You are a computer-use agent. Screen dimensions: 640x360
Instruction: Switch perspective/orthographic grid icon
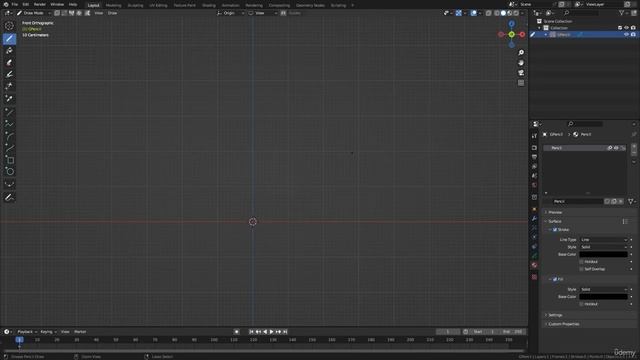pos(521,83)
